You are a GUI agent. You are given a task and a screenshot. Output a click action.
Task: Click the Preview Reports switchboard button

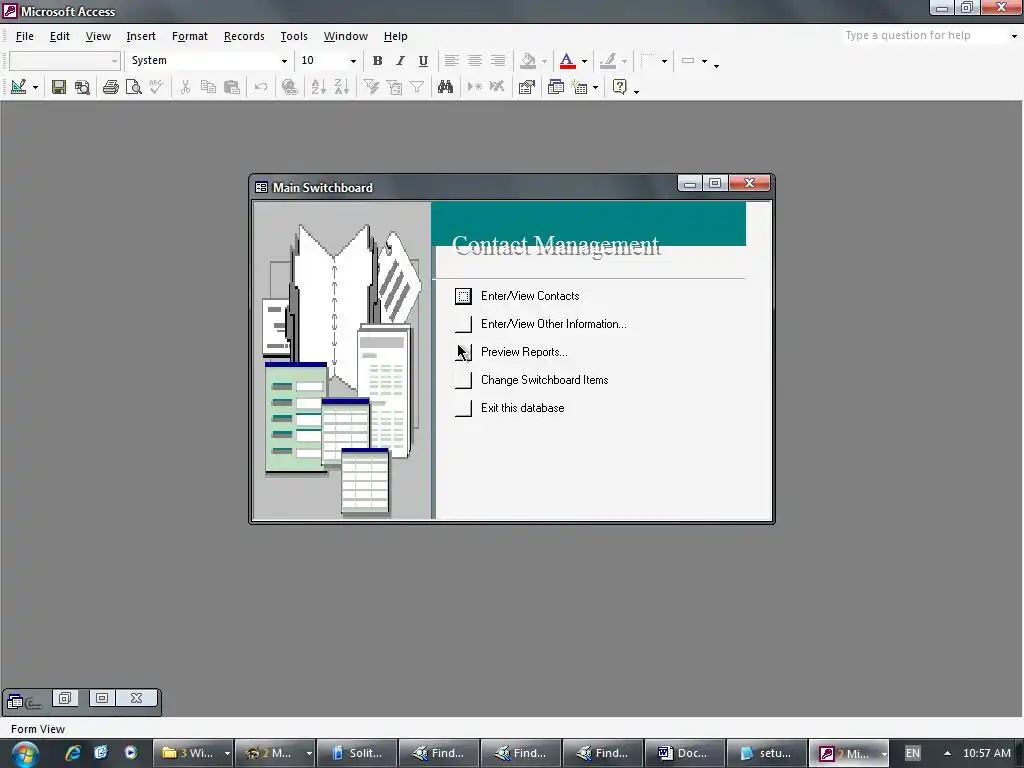pos(463,352)
